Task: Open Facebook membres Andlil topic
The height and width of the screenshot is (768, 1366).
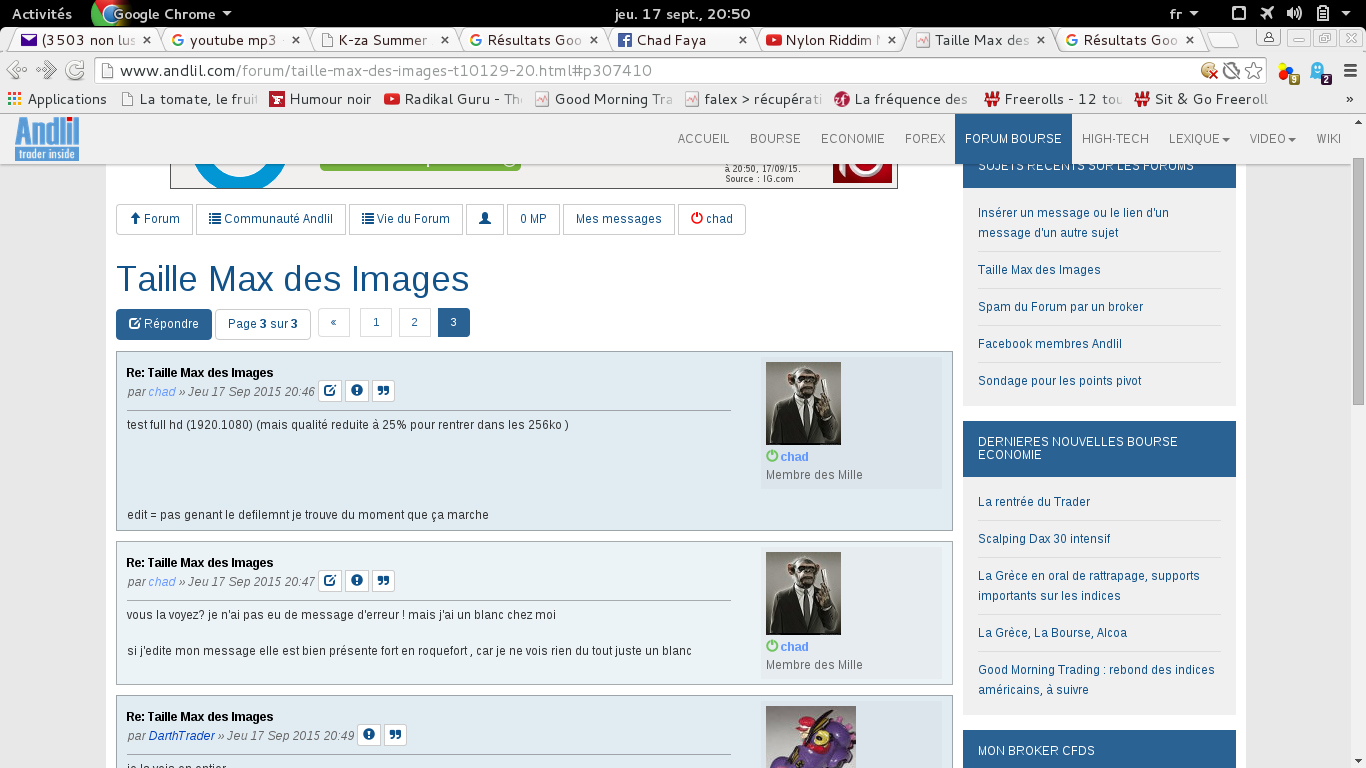Action: (1050, 344)
